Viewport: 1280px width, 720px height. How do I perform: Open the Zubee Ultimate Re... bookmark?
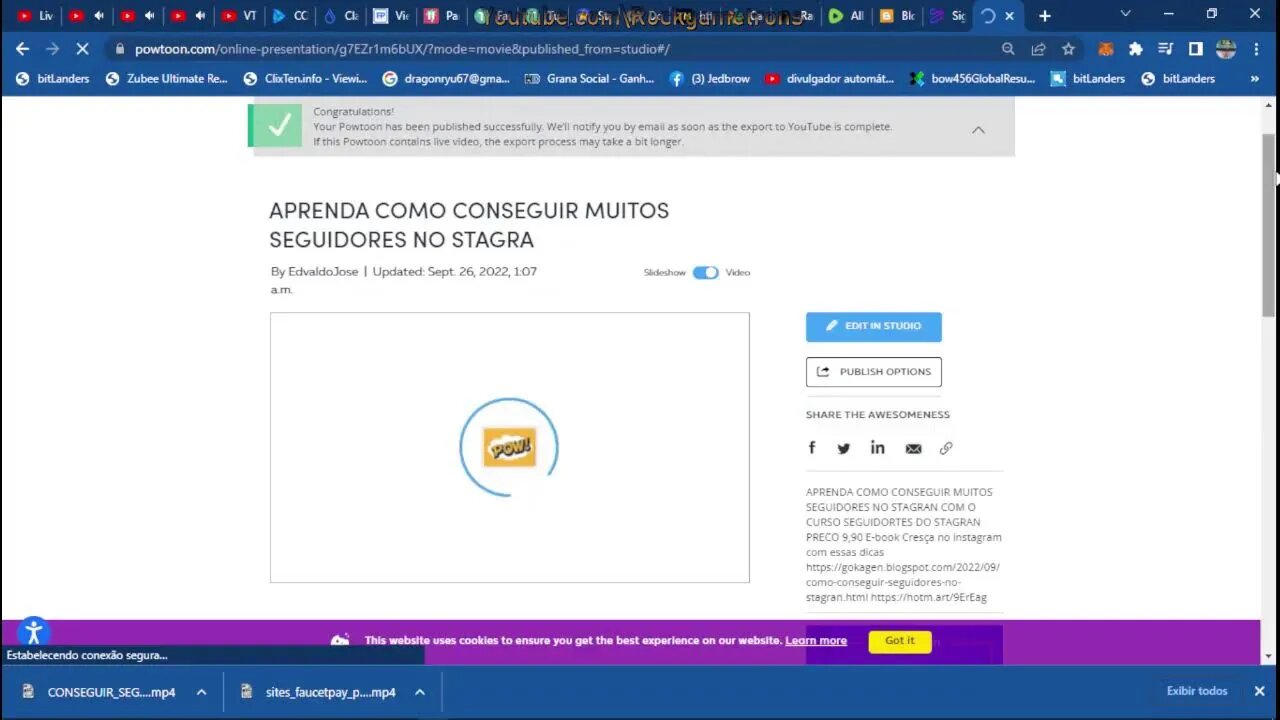(167, 78)
